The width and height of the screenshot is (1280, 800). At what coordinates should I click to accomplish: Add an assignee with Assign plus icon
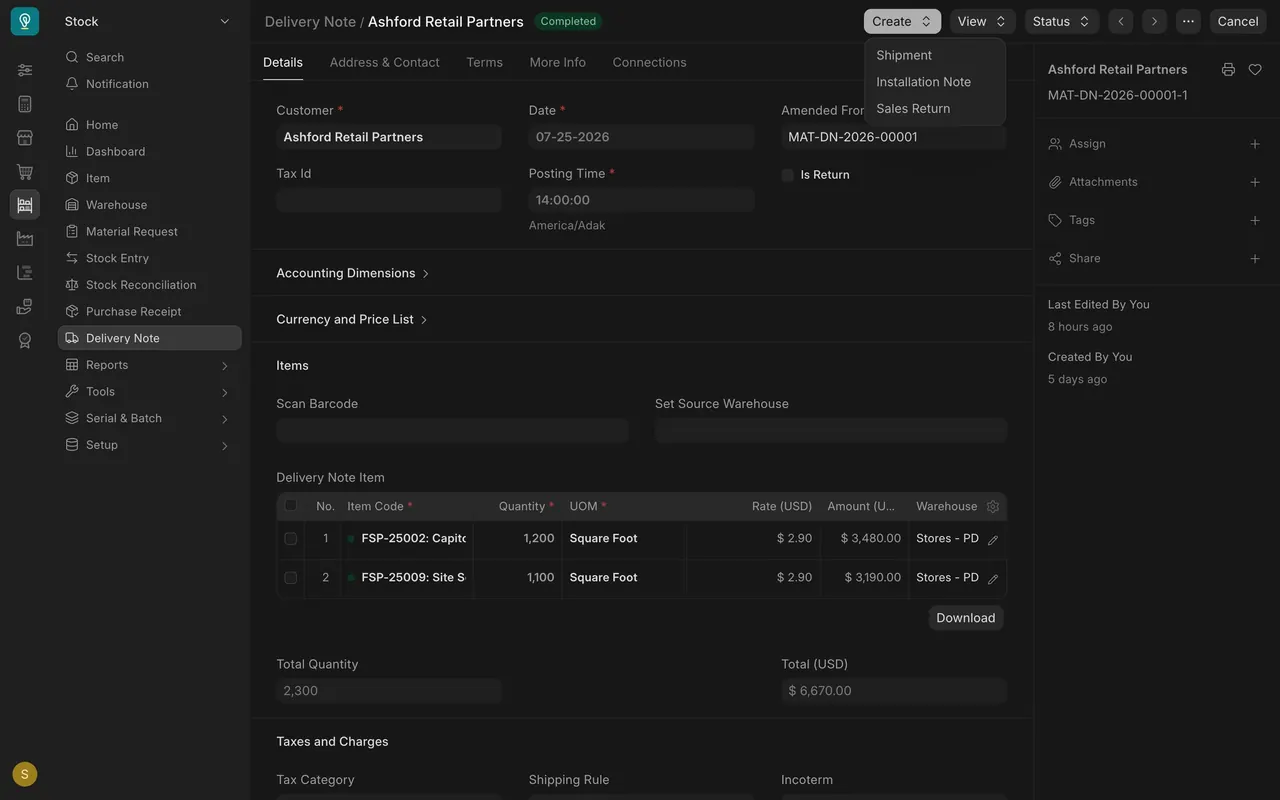[x=1255, y=144]
